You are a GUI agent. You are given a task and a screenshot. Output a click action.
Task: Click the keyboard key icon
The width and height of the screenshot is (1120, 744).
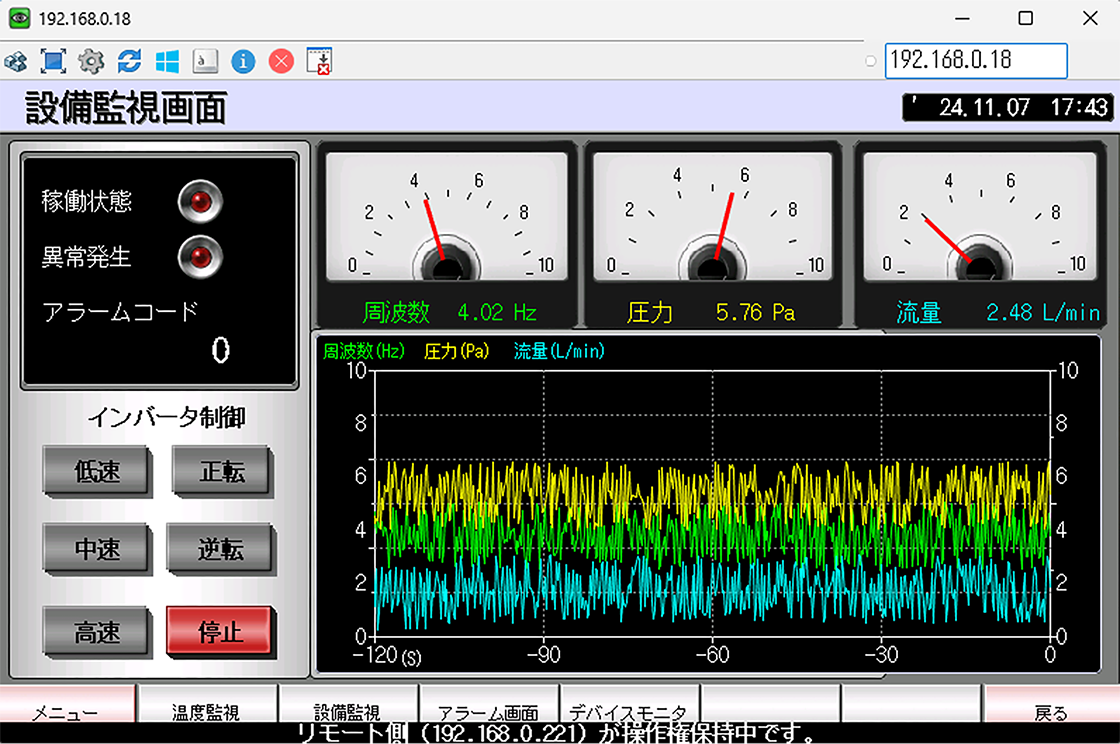(x=205, y=62)
